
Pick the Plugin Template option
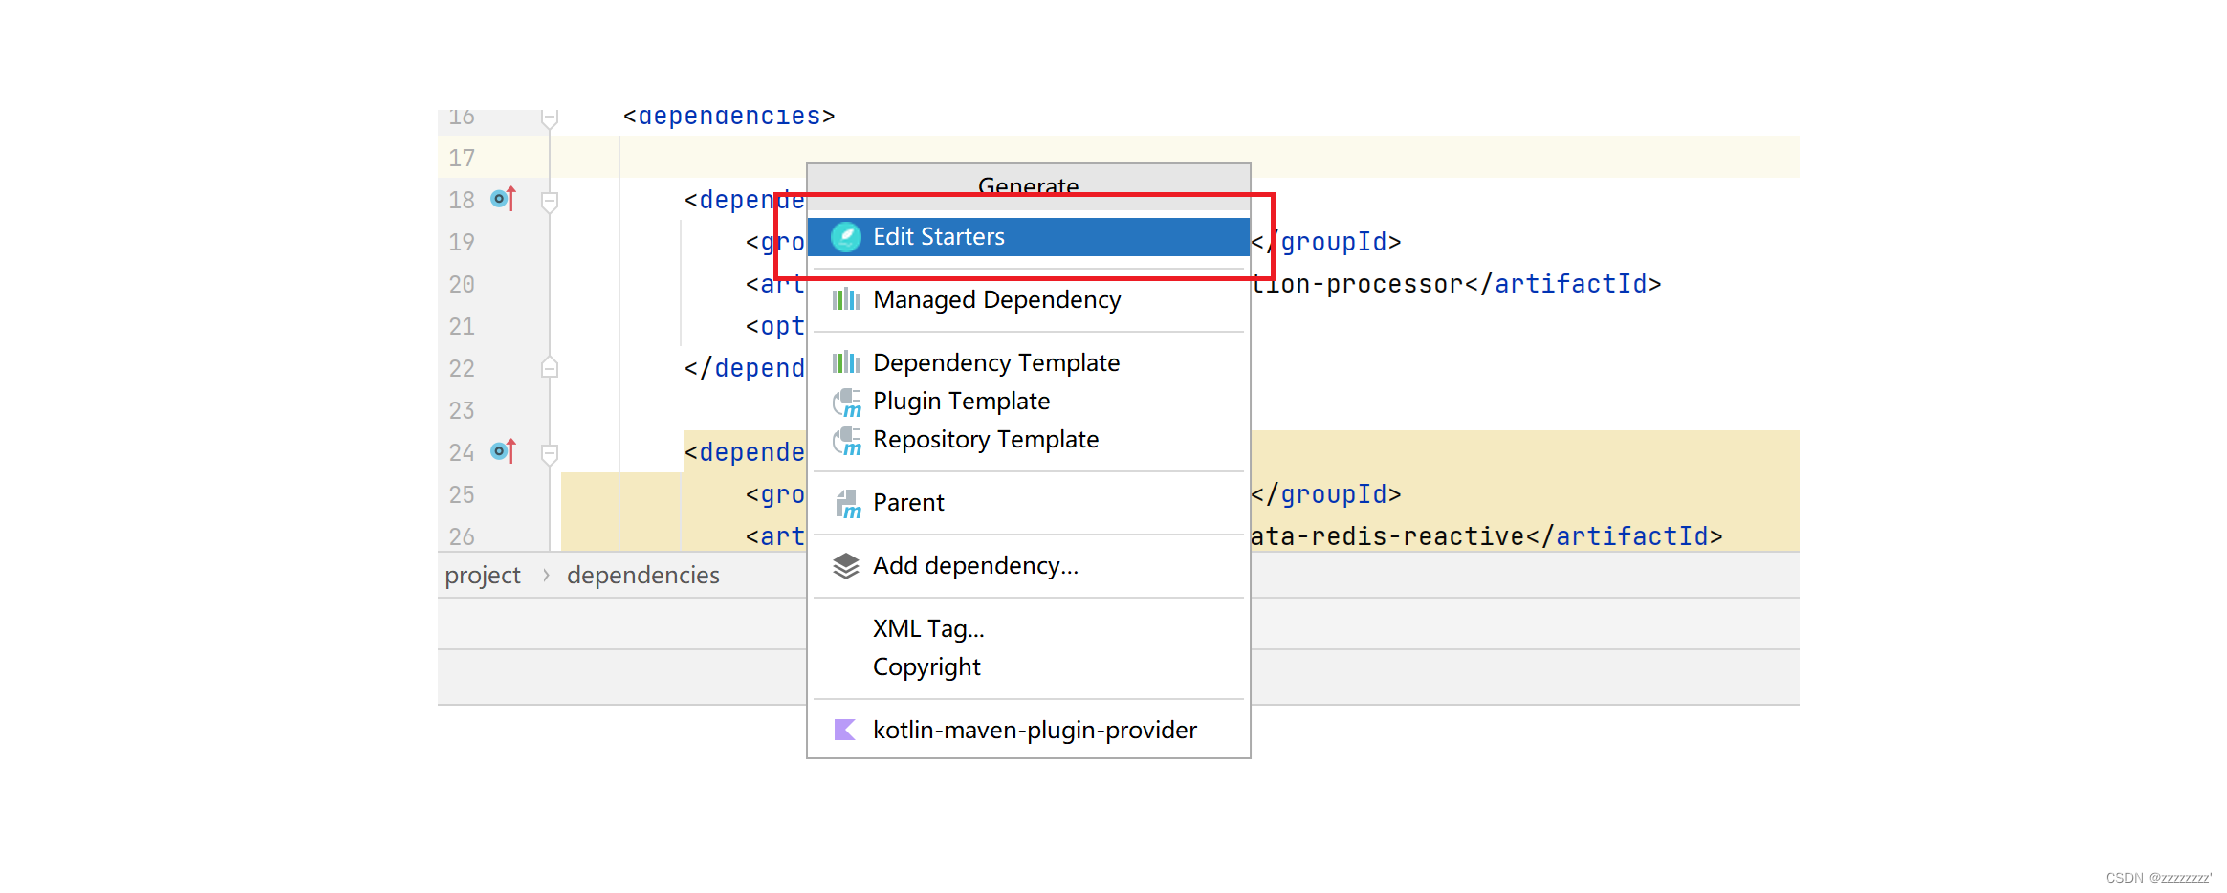1028,401
